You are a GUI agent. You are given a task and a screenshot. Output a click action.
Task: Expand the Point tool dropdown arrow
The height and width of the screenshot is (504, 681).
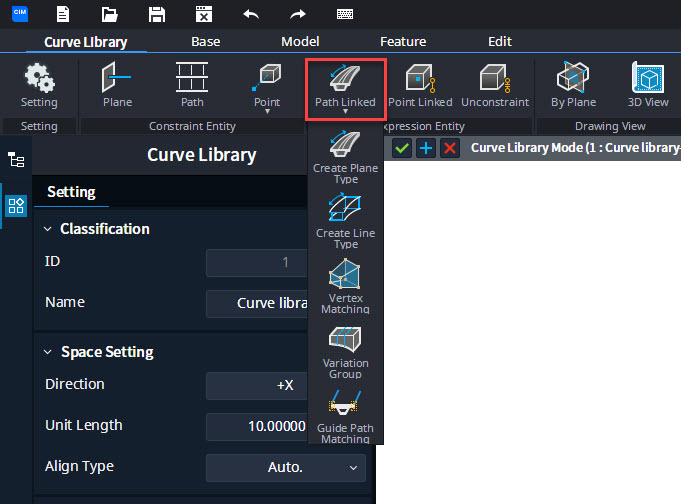(268, 112)
